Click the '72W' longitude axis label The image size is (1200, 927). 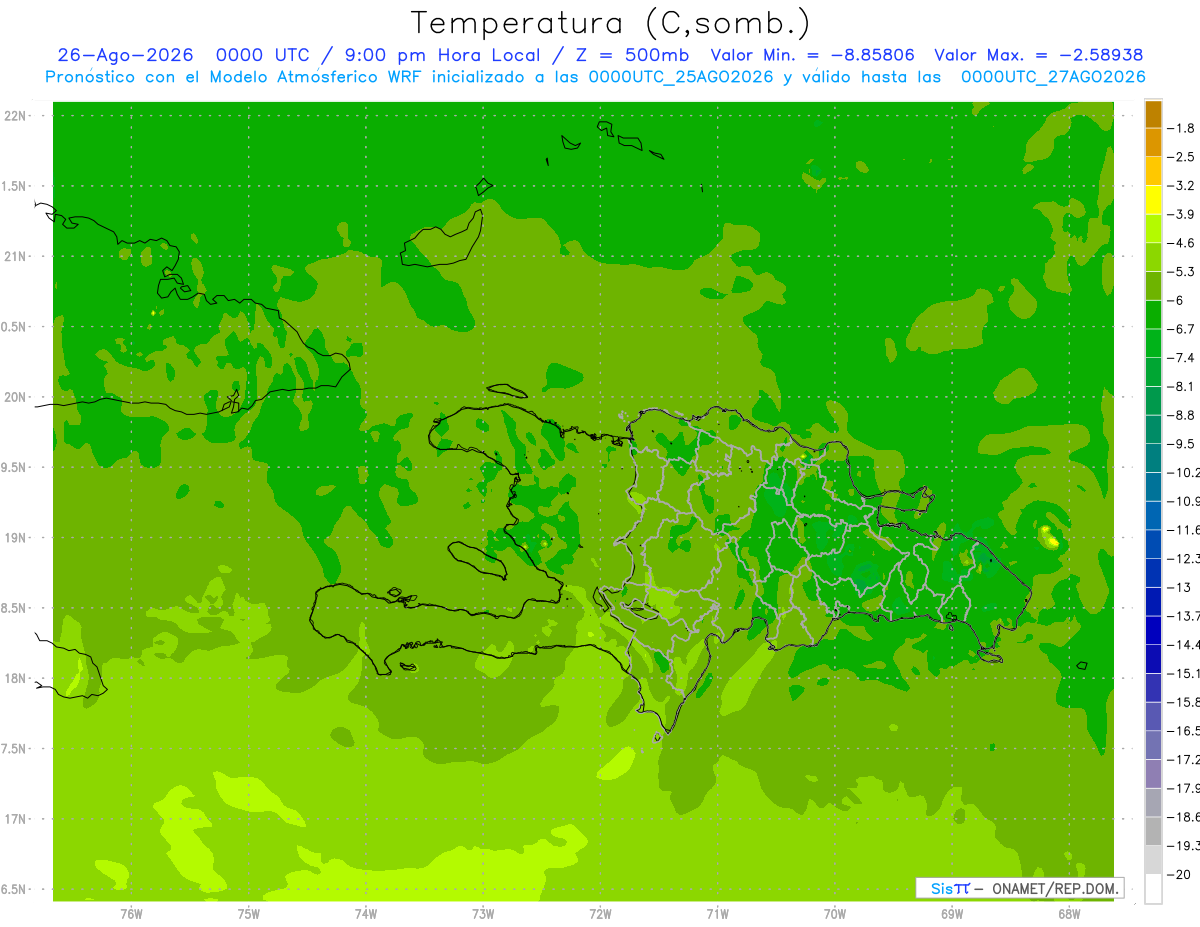600,913
